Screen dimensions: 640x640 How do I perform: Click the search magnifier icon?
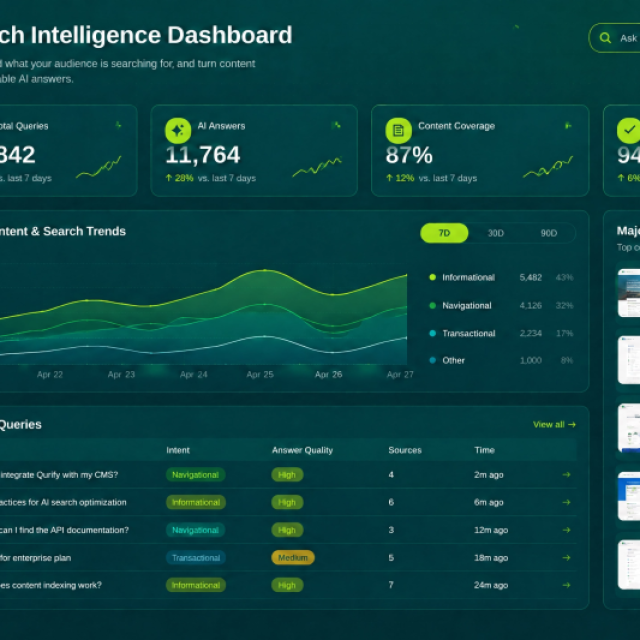[605, 38]
